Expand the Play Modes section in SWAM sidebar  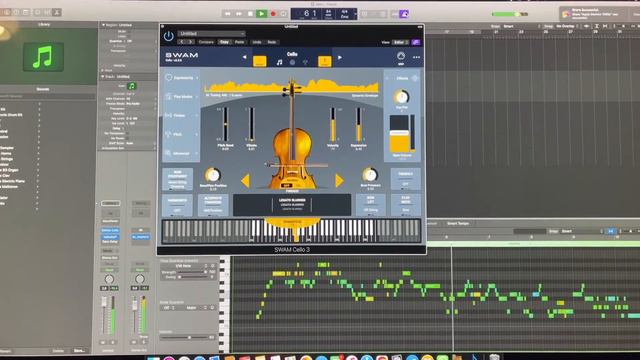(x=181, y=97)
